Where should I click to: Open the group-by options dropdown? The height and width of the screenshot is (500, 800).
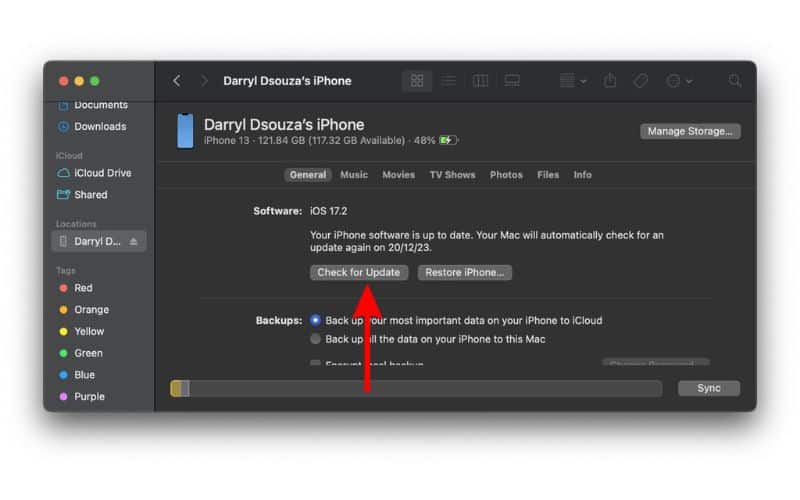tap(573, 81)
